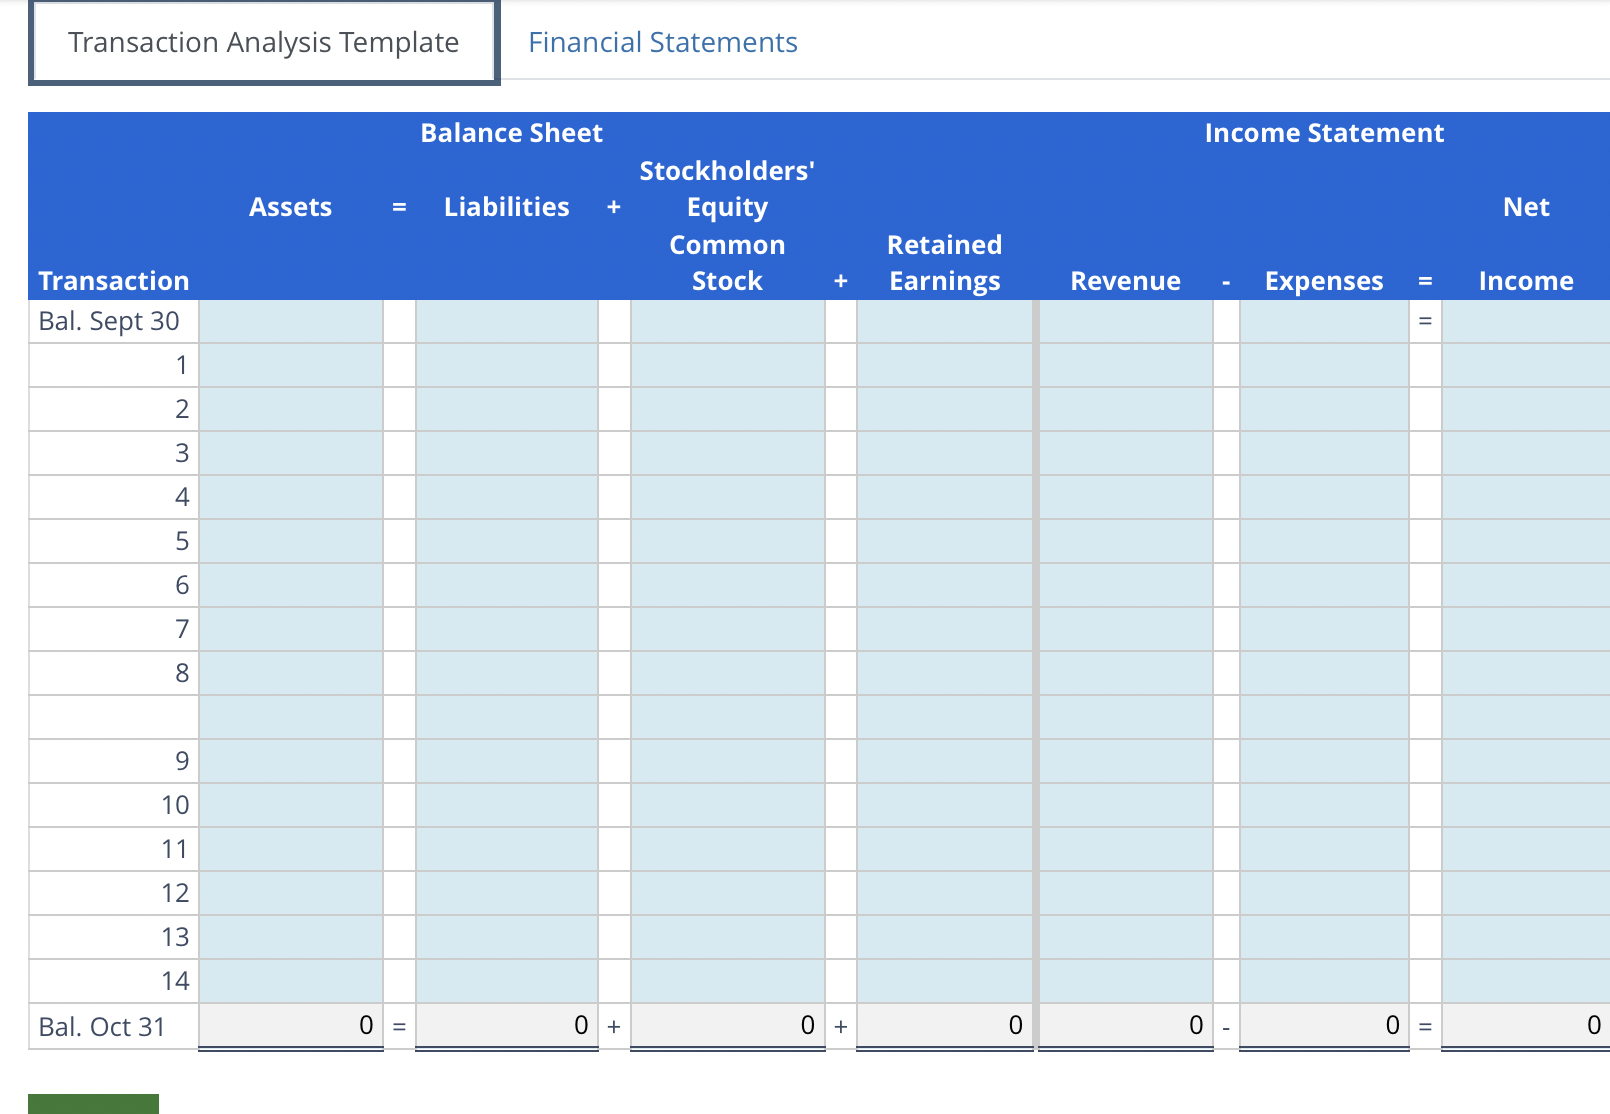This screenshot has width=1610, height=1114.
Task: Click Retained Earnings cell in transaction 3 row
Action: tap(945, 453)
